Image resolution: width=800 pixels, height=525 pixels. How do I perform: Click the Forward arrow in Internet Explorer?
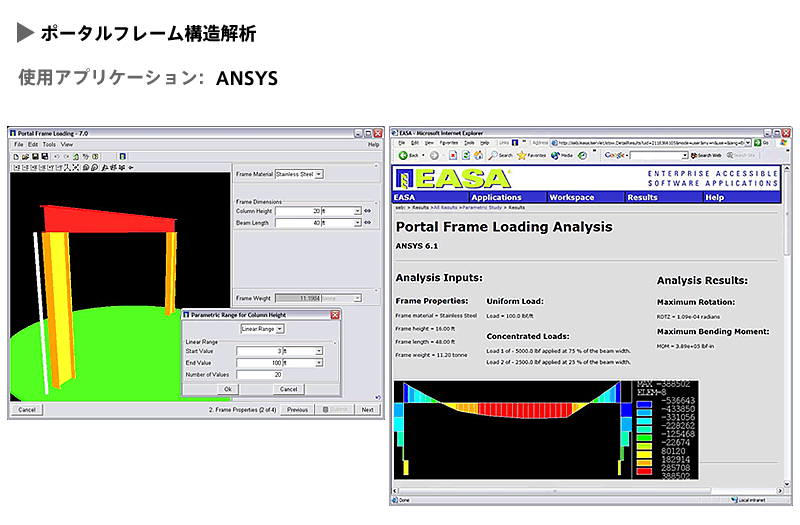point(434,155)
